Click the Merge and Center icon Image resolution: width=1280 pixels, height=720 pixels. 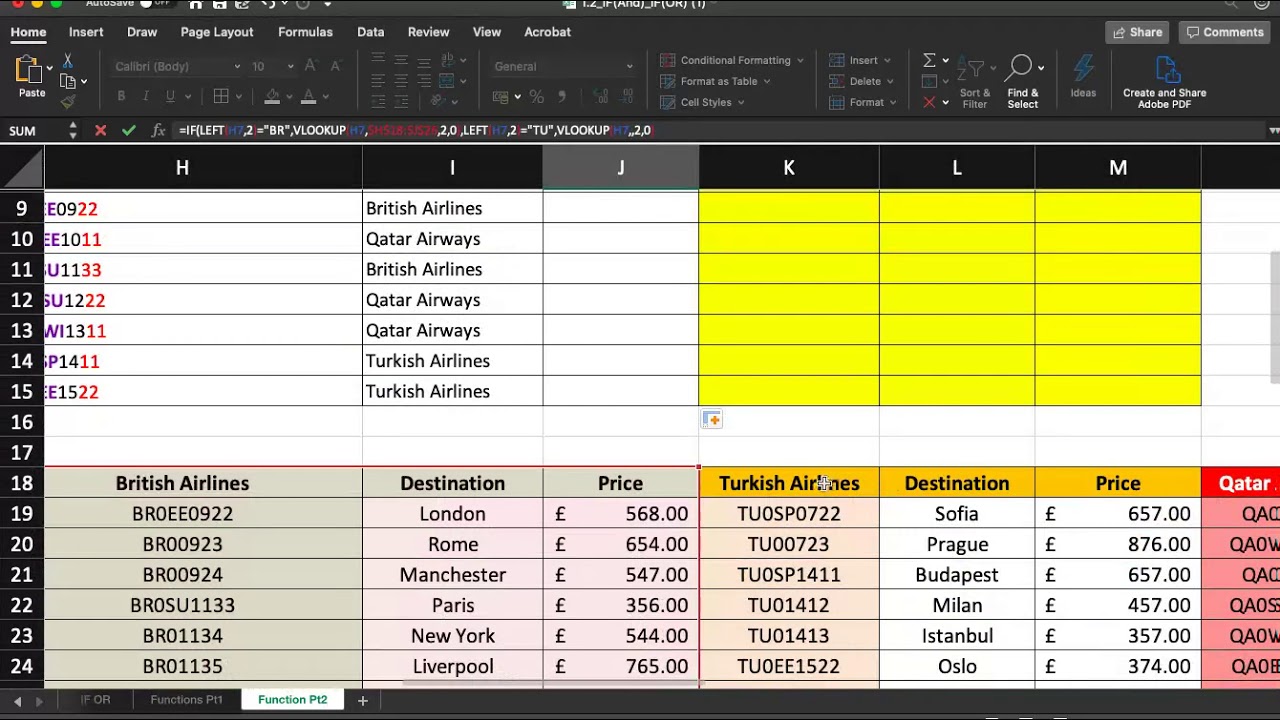(448, 80)
